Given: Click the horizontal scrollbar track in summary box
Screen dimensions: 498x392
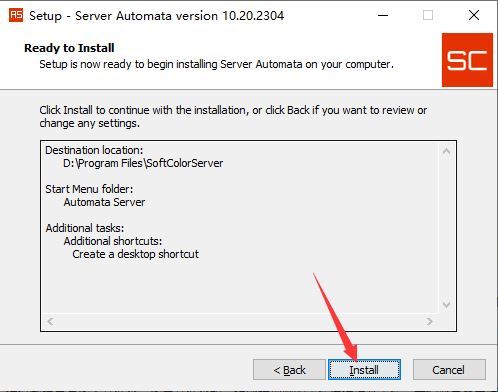Looking at the screenshot, I should (240, 321).
